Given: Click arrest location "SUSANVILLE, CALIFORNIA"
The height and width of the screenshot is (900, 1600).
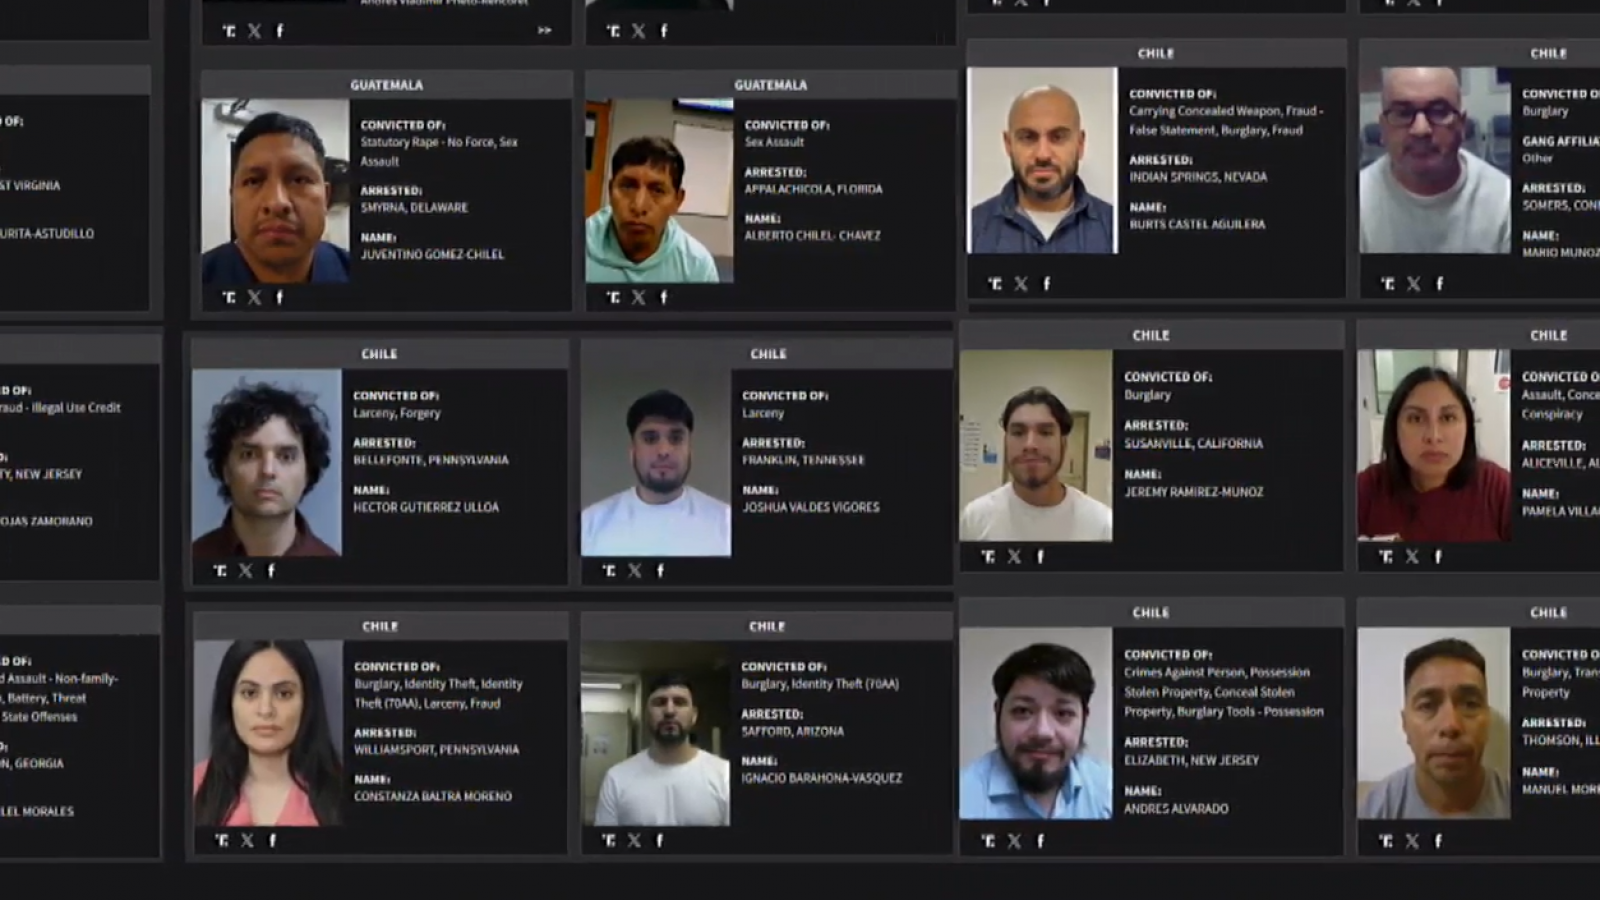Looking at the screenshot, I should (x=1194, y=444).
